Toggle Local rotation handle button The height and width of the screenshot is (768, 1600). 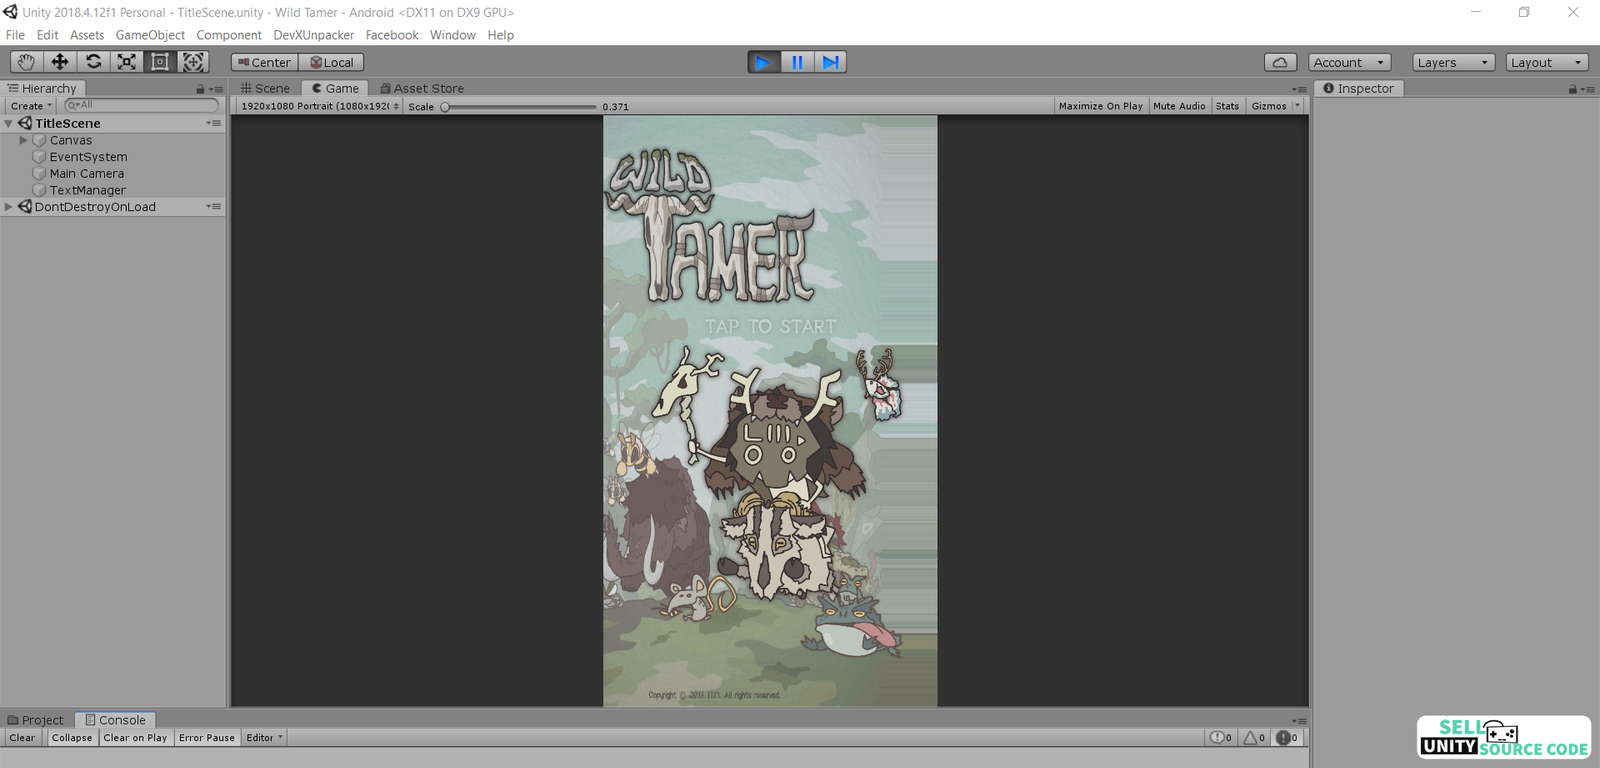(x=331, y=62)
